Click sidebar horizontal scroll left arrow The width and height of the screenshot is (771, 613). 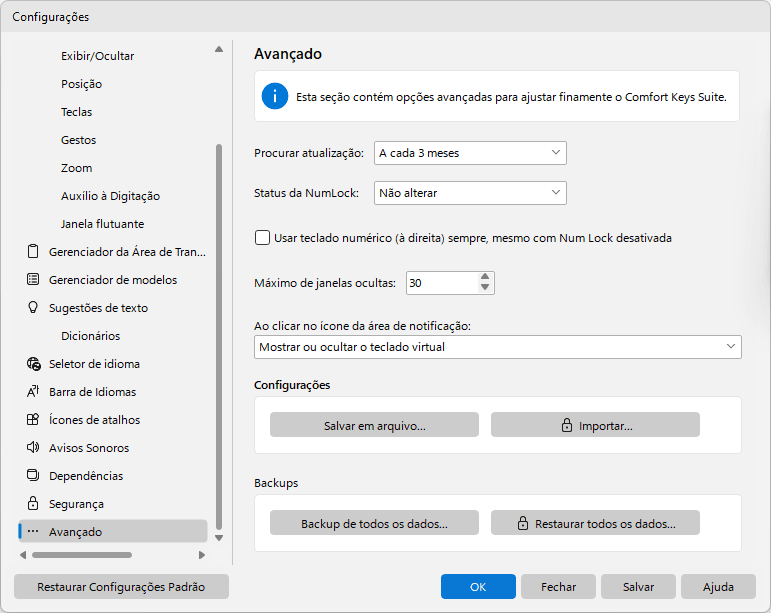(x=23, y=555)
